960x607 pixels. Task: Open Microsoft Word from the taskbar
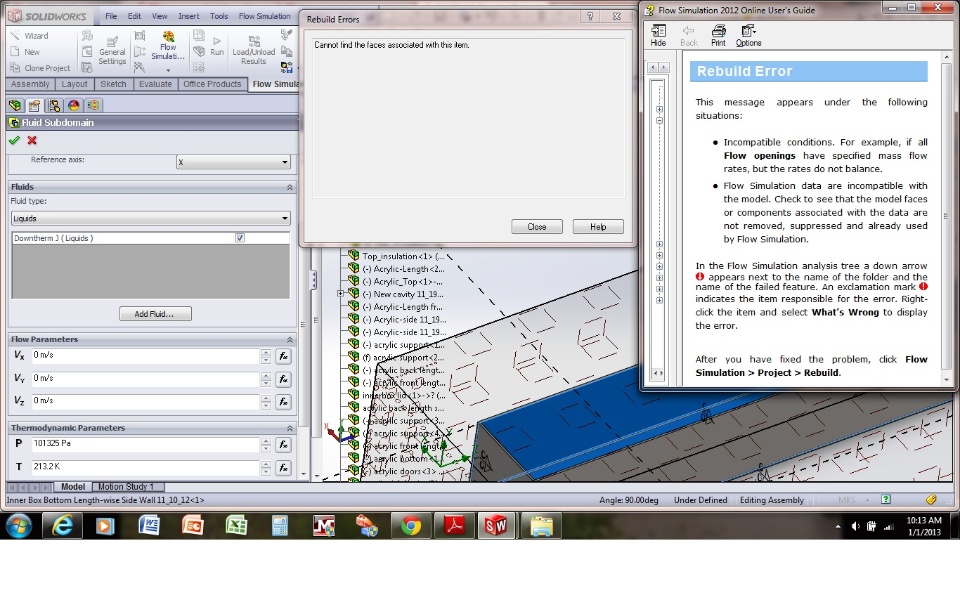click(x=149, y=526)
